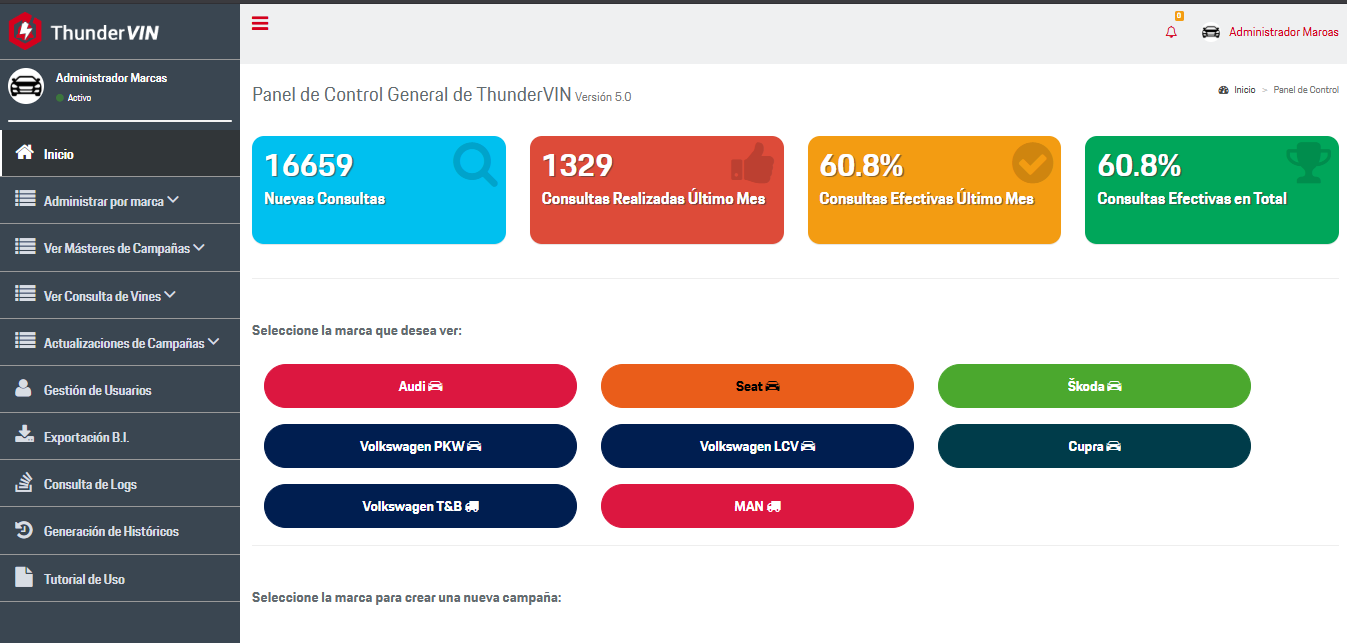
Task: Select the Volkswagen T&B button
Action: 420,506
